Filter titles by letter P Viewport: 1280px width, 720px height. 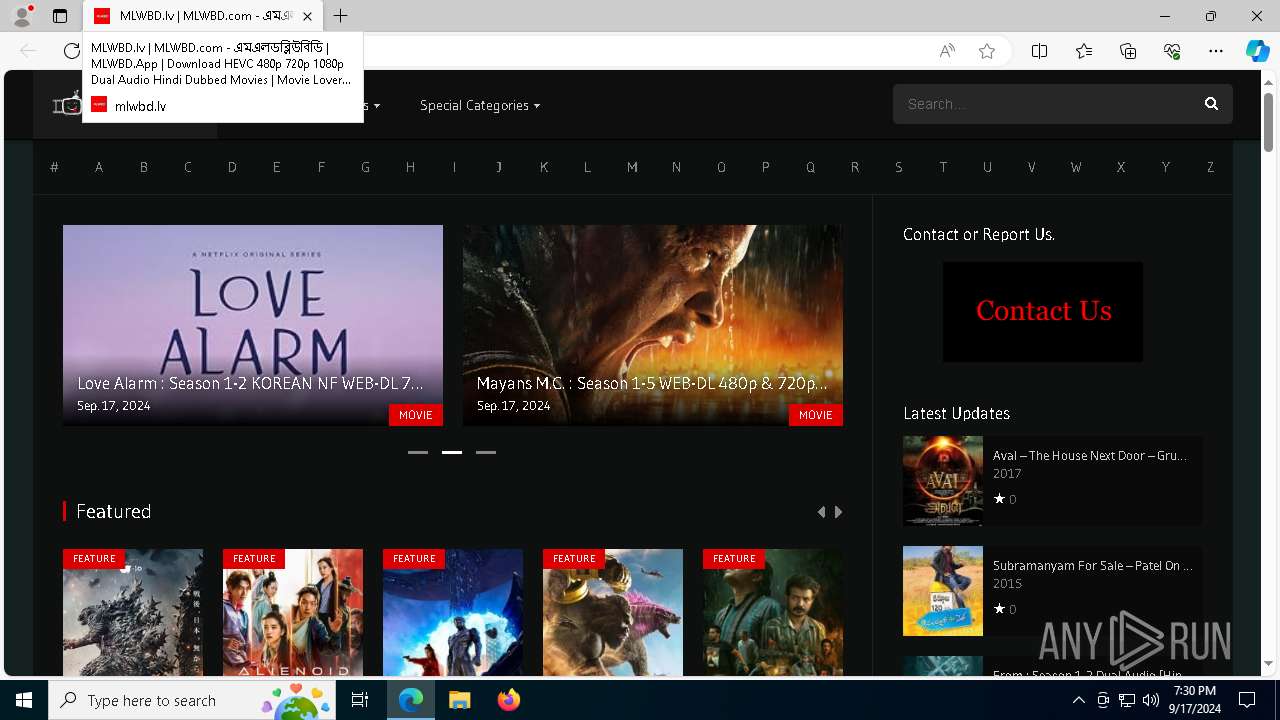pyautogui.click(x=765, y=167)
